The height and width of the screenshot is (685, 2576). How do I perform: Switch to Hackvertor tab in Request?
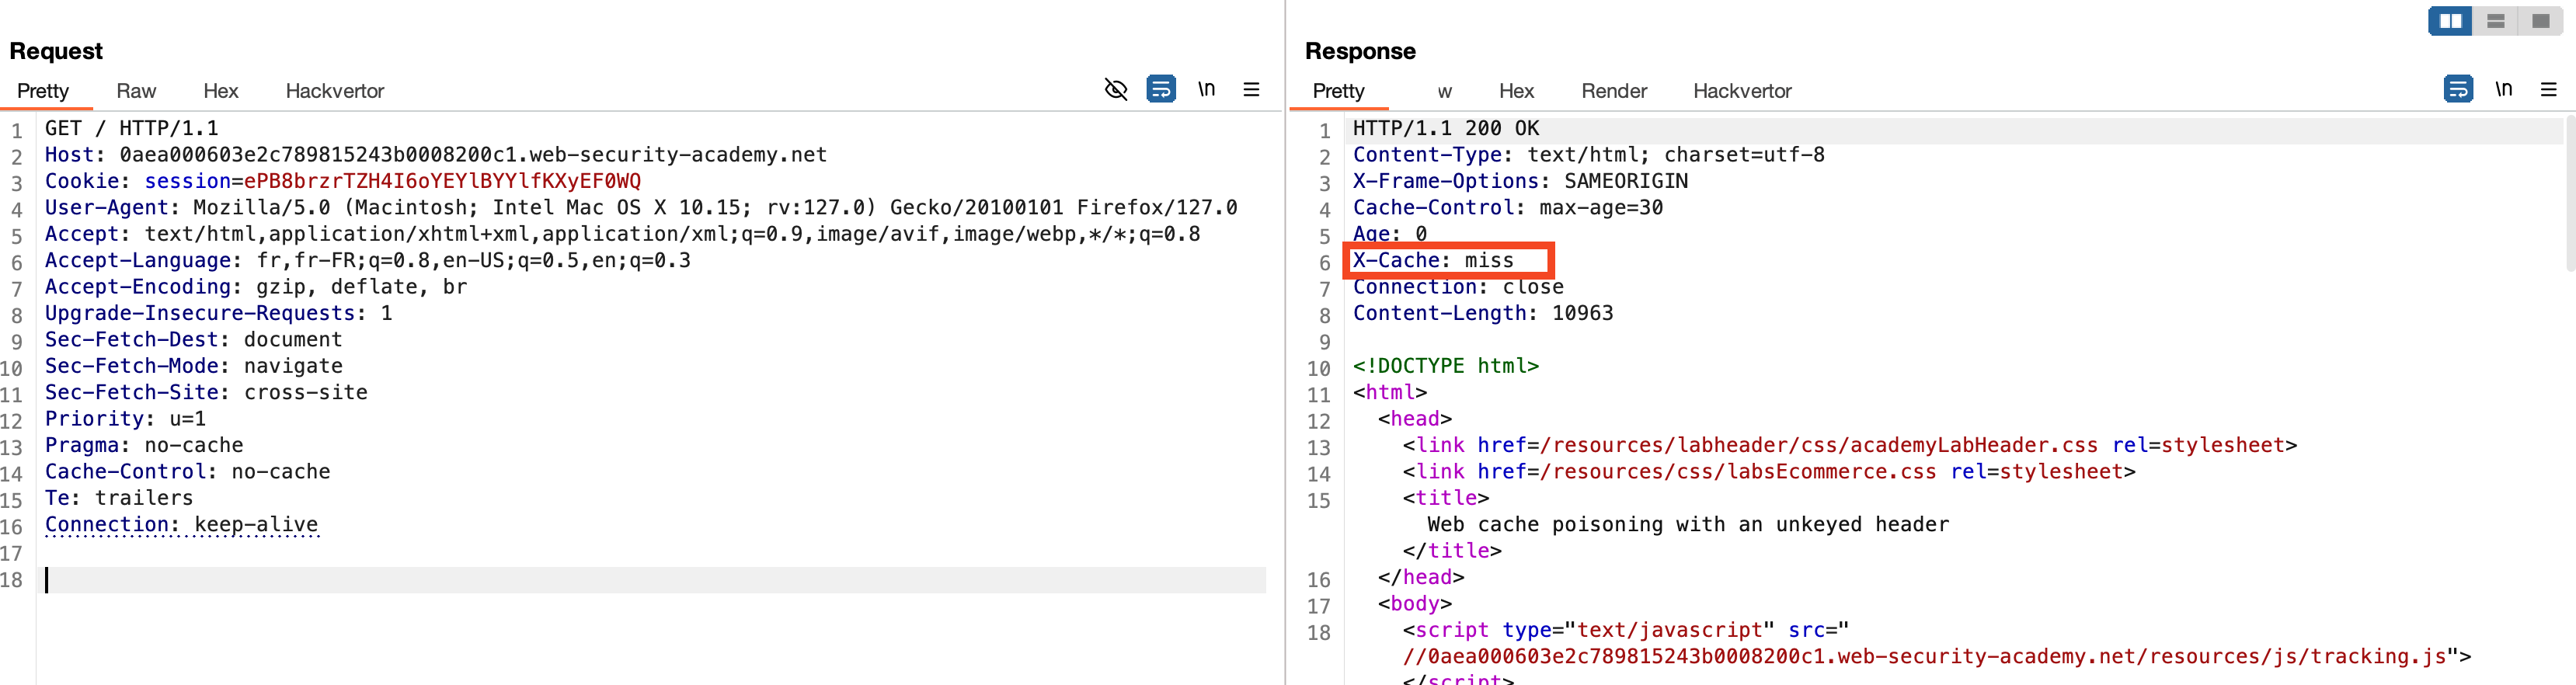click(x=334, y=91)
